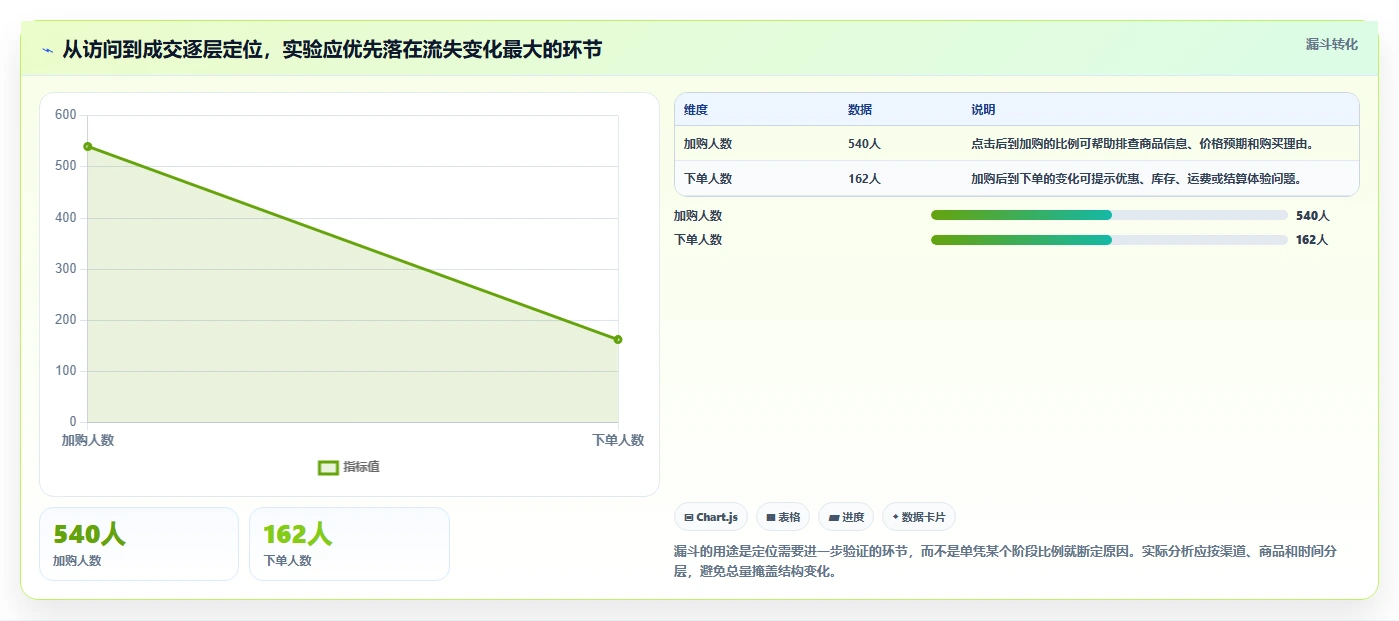Click the 下单人数 data point on chart
1399x621 pixels.
coord(618,340)
